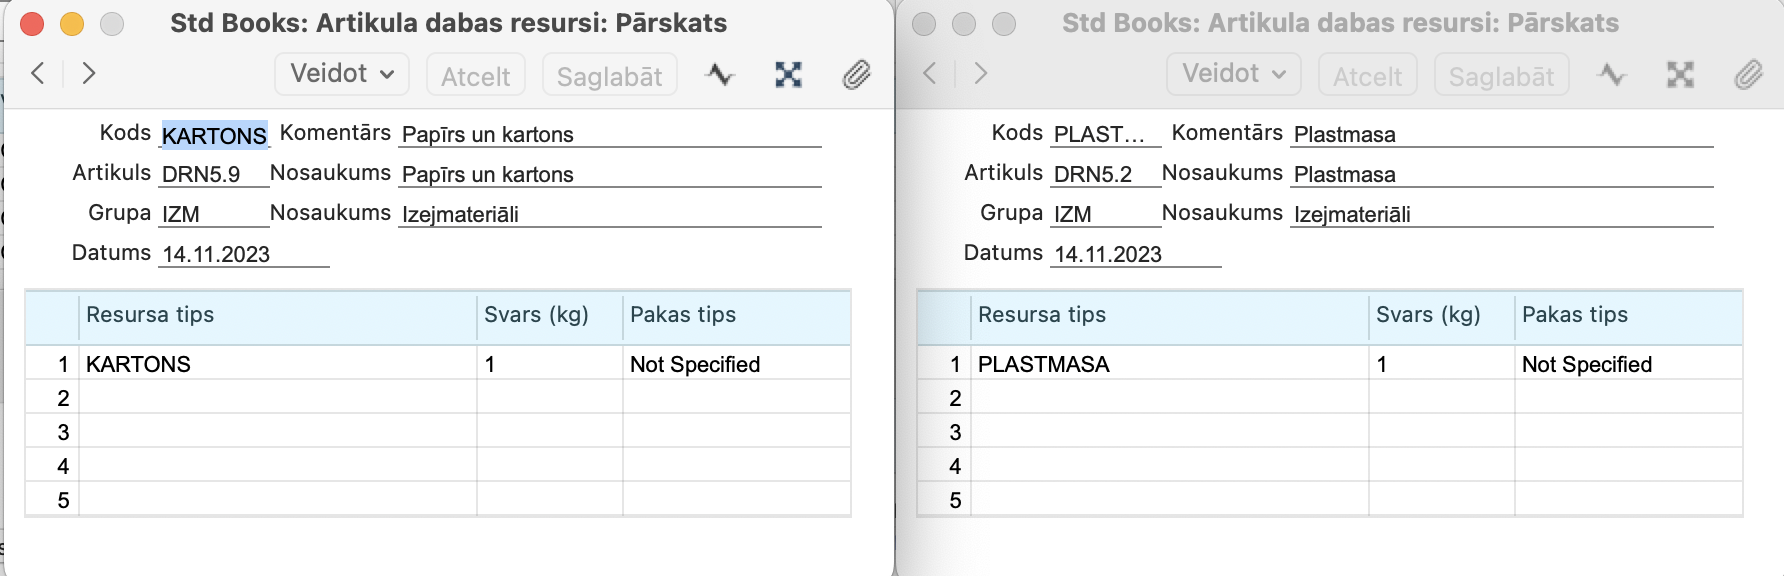Select Not Specified cell in PLASTMASA row

(x=1628, y=364)
